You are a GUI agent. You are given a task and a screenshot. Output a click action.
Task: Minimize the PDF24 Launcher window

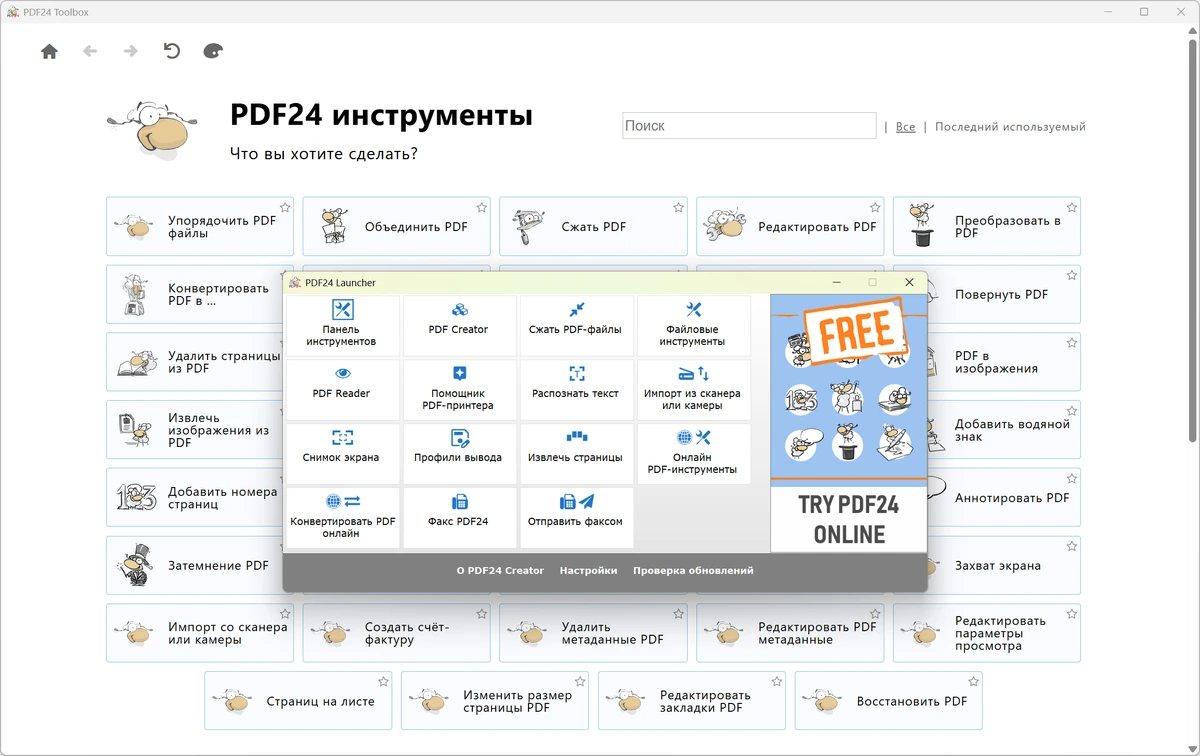tap(837, 283)
